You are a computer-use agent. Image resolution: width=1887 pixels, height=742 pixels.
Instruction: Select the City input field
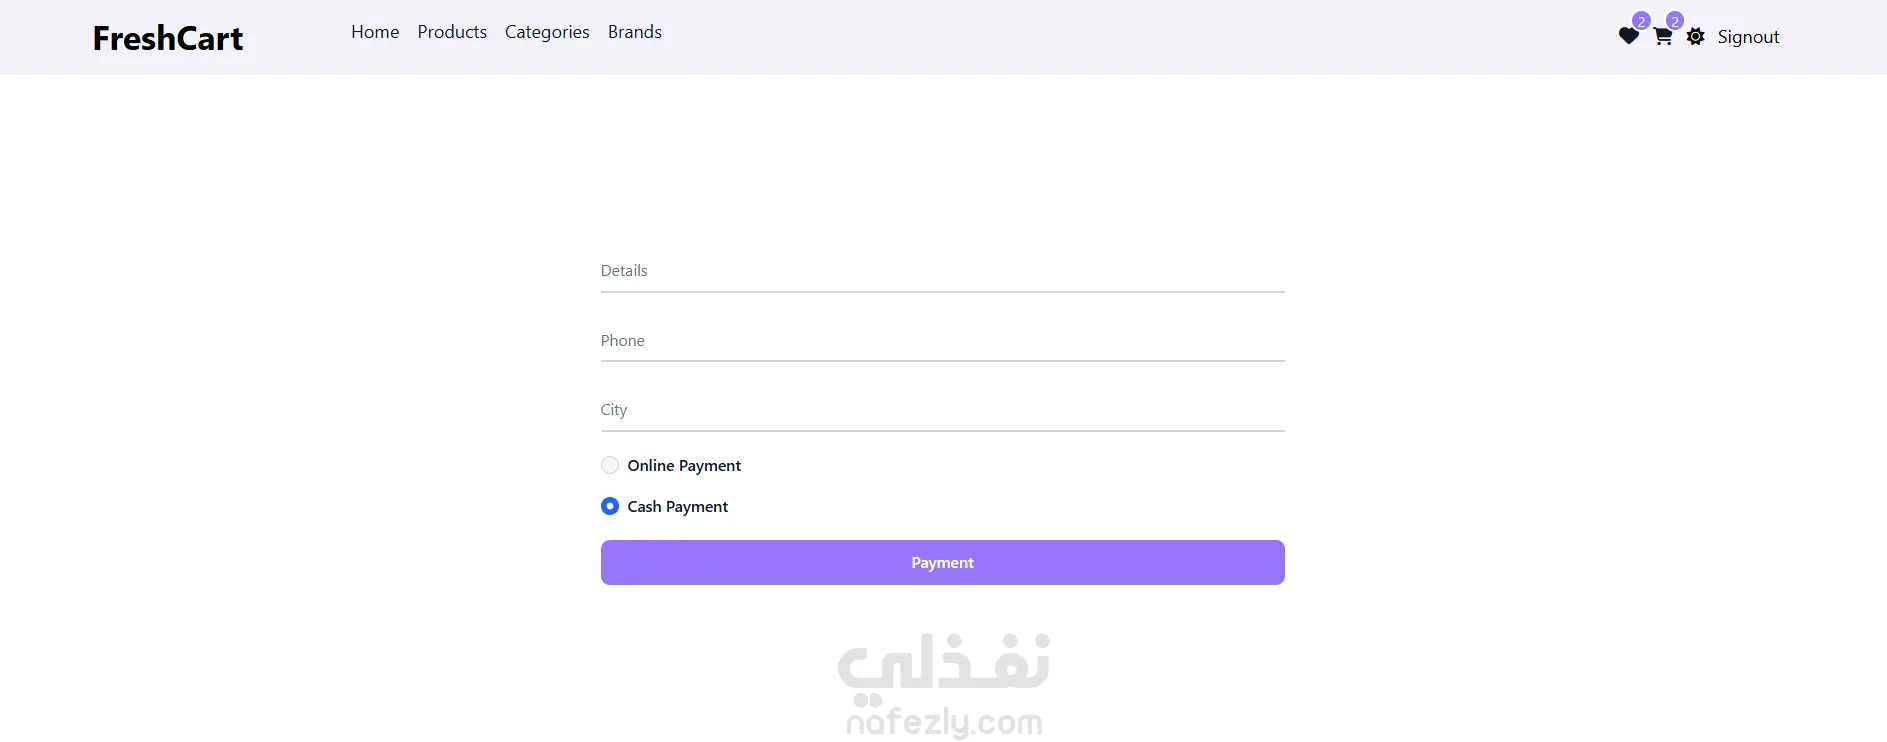[942, 410]
